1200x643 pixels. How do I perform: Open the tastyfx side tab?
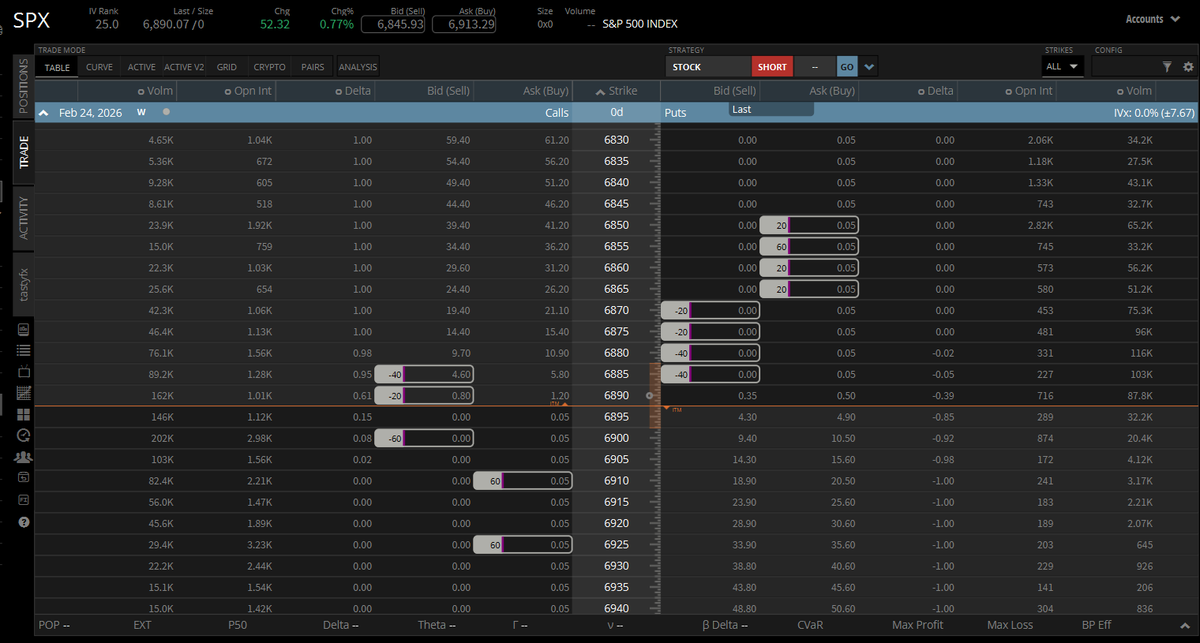point(23,283)
